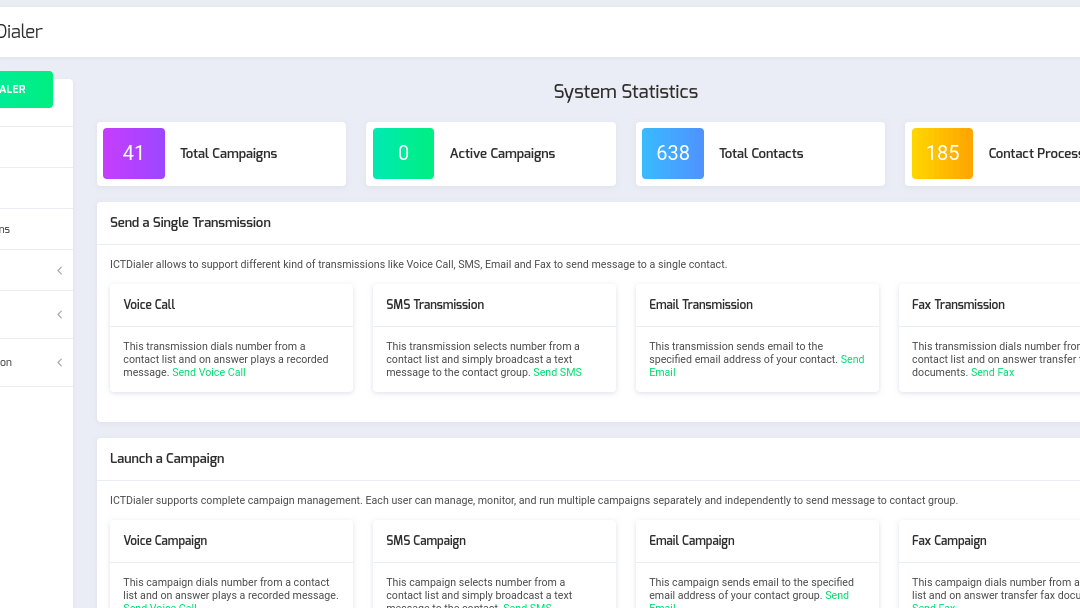Viewport: 1080px width, 608px height.
Task: Click Email Transmission text "sends email to the"
Action: coord(780,346)
